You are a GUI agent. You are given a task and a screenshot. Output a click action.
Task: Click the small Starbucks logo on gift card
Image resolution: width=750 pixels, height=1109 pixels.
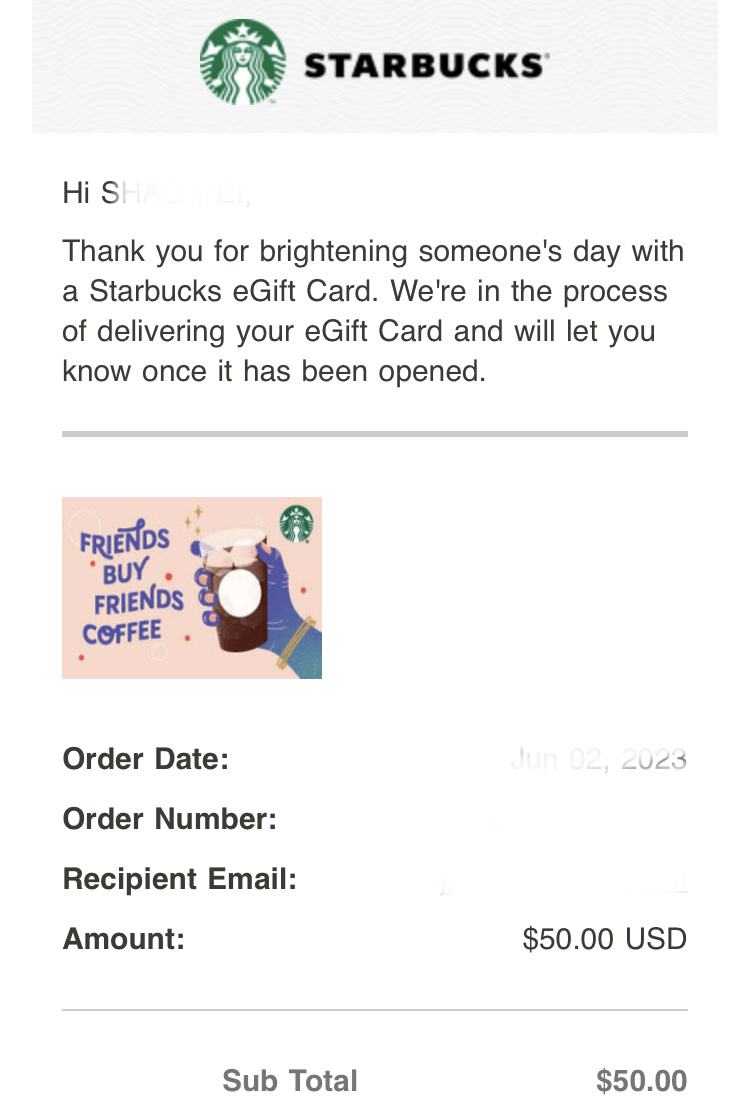pyautogui.click(x=296, y=523)
